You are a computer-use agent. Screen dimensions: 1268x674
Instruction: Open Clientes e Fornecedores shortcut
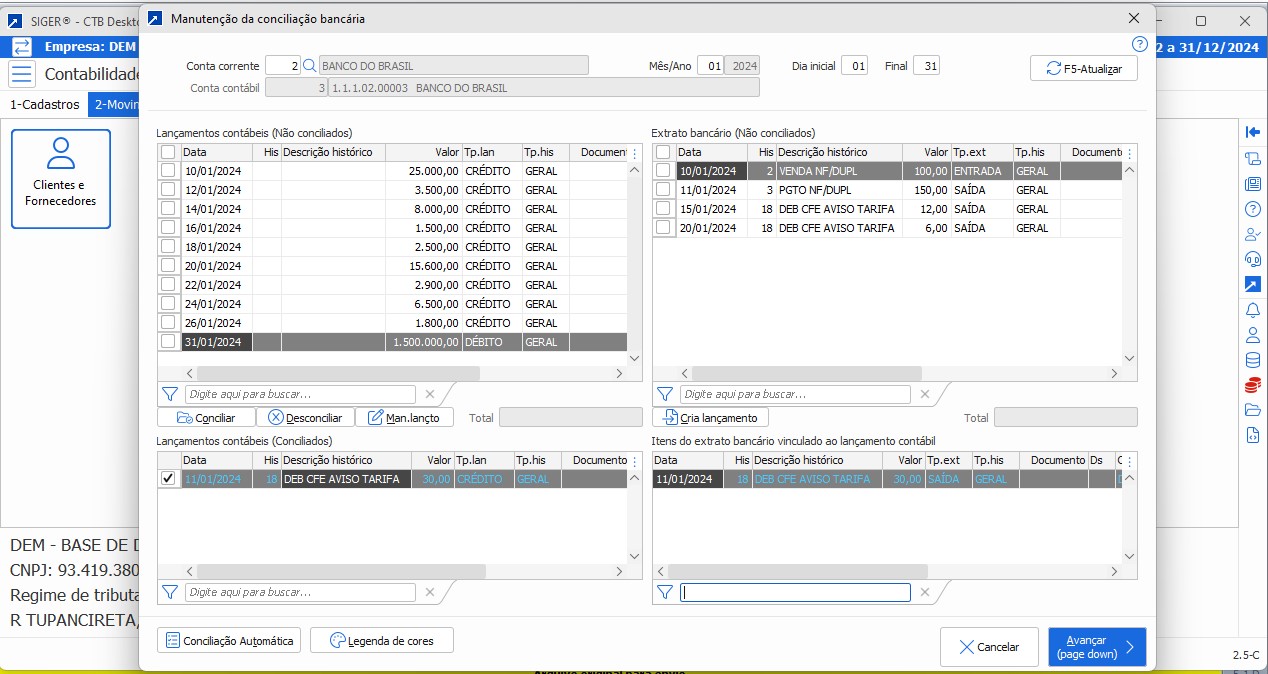[61, 178]
